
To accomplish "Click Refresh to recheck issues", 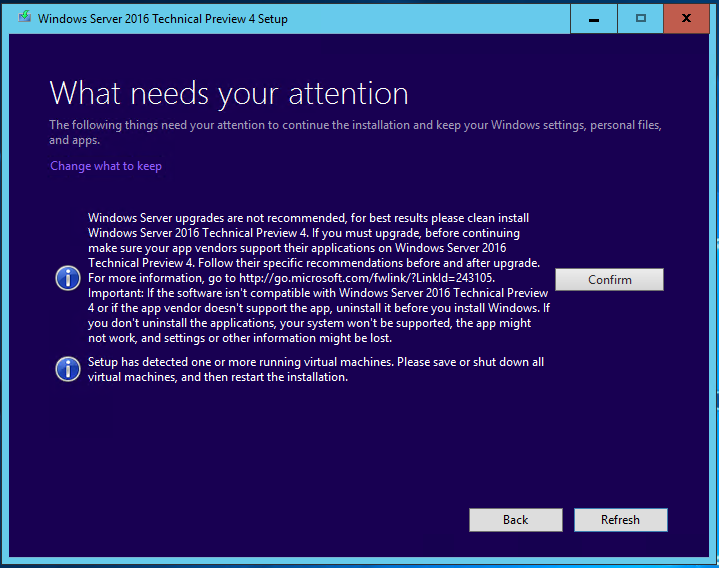I will (620, 519).
